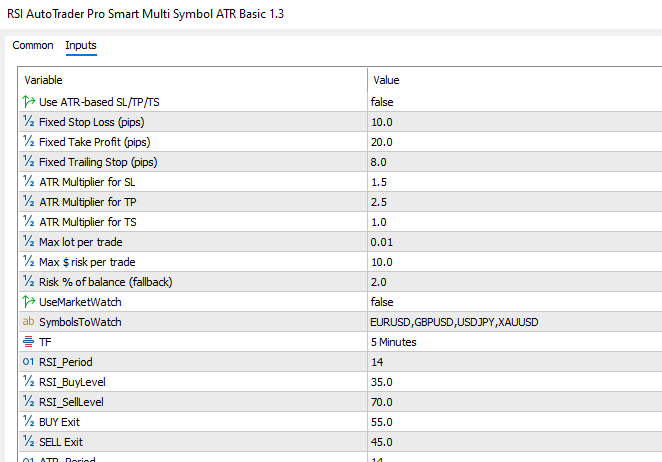The height and width of the screenshot is (462, 662).
Task: Edit the RSI_BuyLevel value 35.0
Action: [381, 382]
